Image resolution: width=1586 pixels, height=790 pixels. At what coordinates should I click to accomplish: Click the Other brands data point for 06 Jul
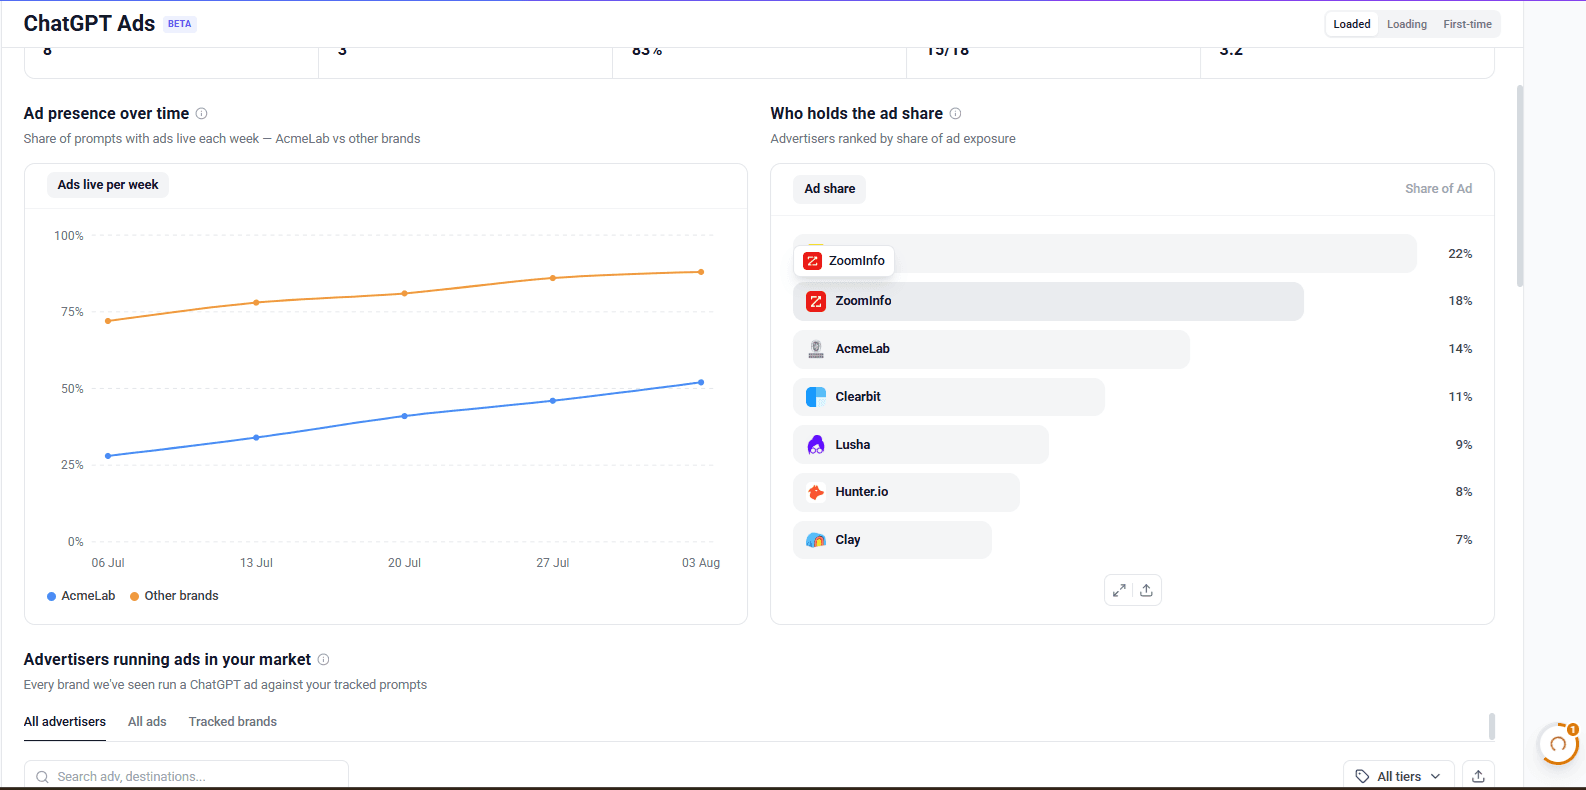(x=108, y=321)
